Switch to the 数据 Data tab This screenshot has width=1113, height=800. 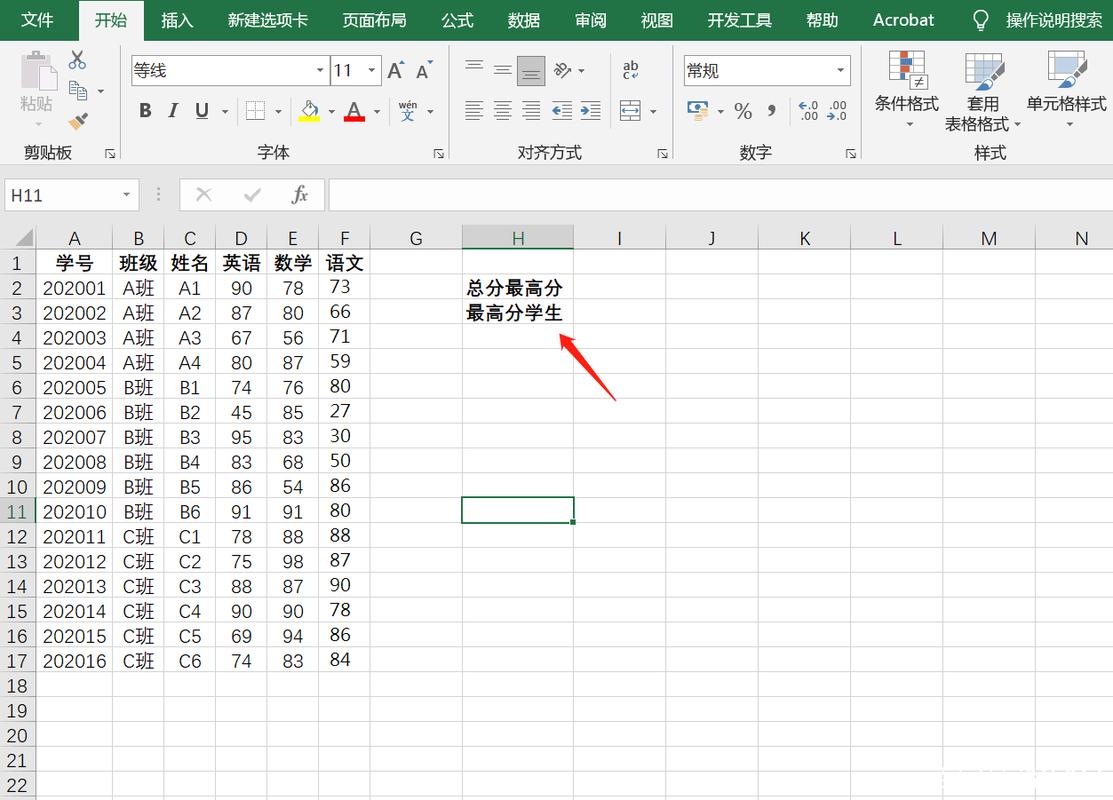pyautogui.click(x=524, y=20)
